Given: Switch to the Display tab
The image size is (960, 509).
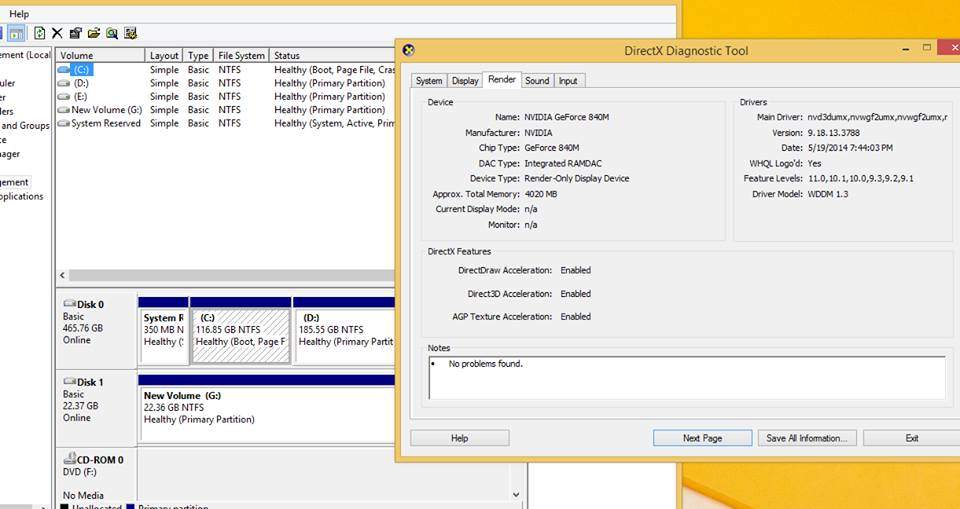Looking at the screenshot, I should click(465, 81).
